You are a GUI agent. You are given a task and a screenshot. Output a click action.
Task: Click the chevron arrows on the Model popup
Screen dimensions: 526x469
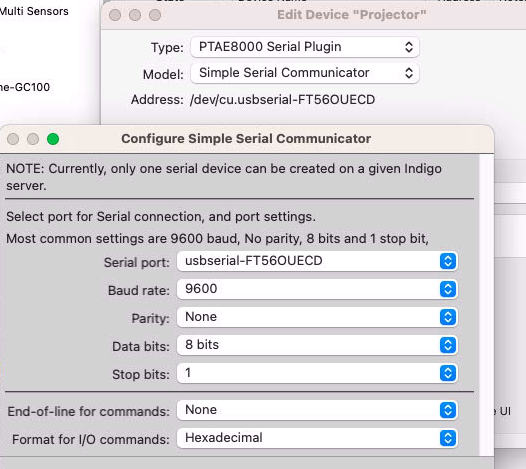(x=409, y=73)
